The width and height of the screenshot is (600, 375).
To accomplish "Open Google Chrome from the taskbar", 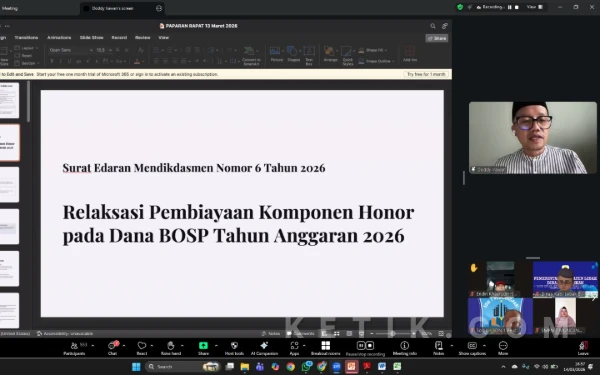I will tap(290, 367).
